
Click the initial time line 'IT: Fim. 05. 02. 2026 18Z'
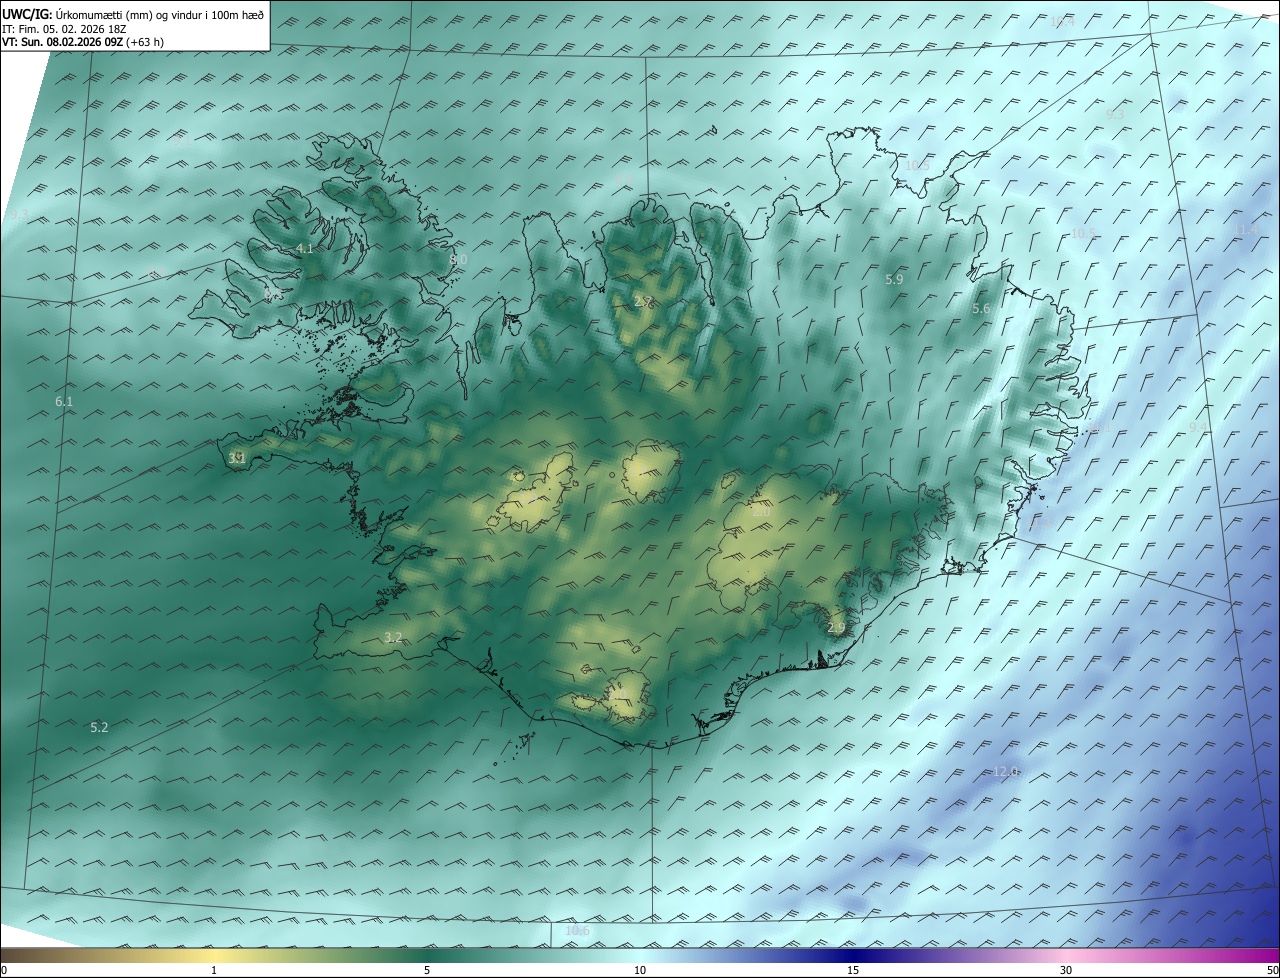point(64,29)
